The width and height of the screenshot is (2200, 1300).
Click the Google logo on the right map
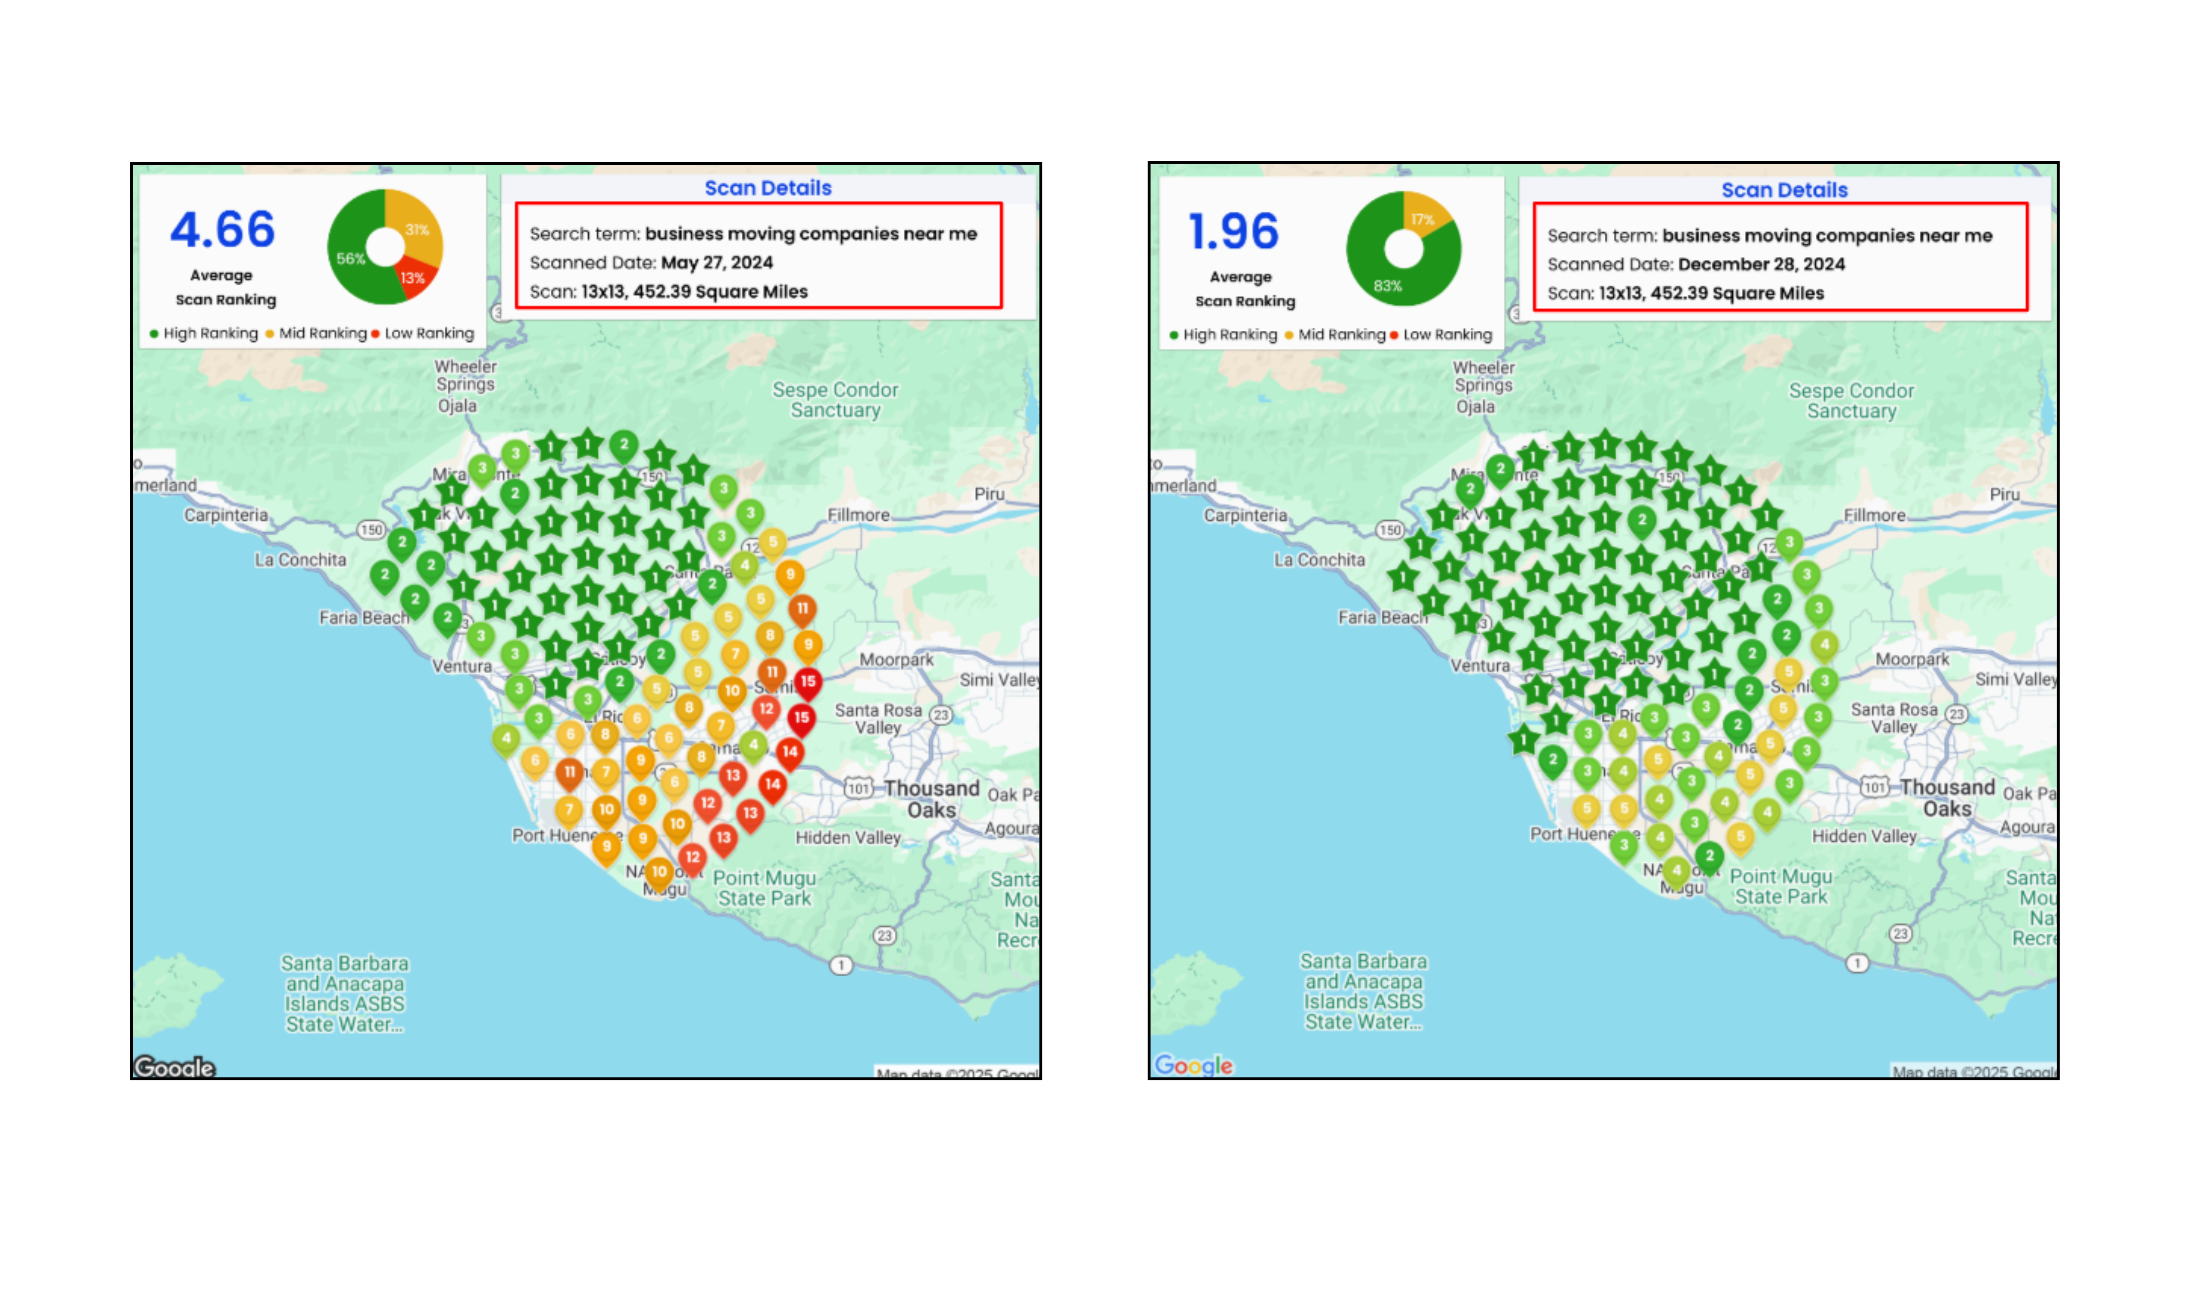[x=1193, y=1065]
